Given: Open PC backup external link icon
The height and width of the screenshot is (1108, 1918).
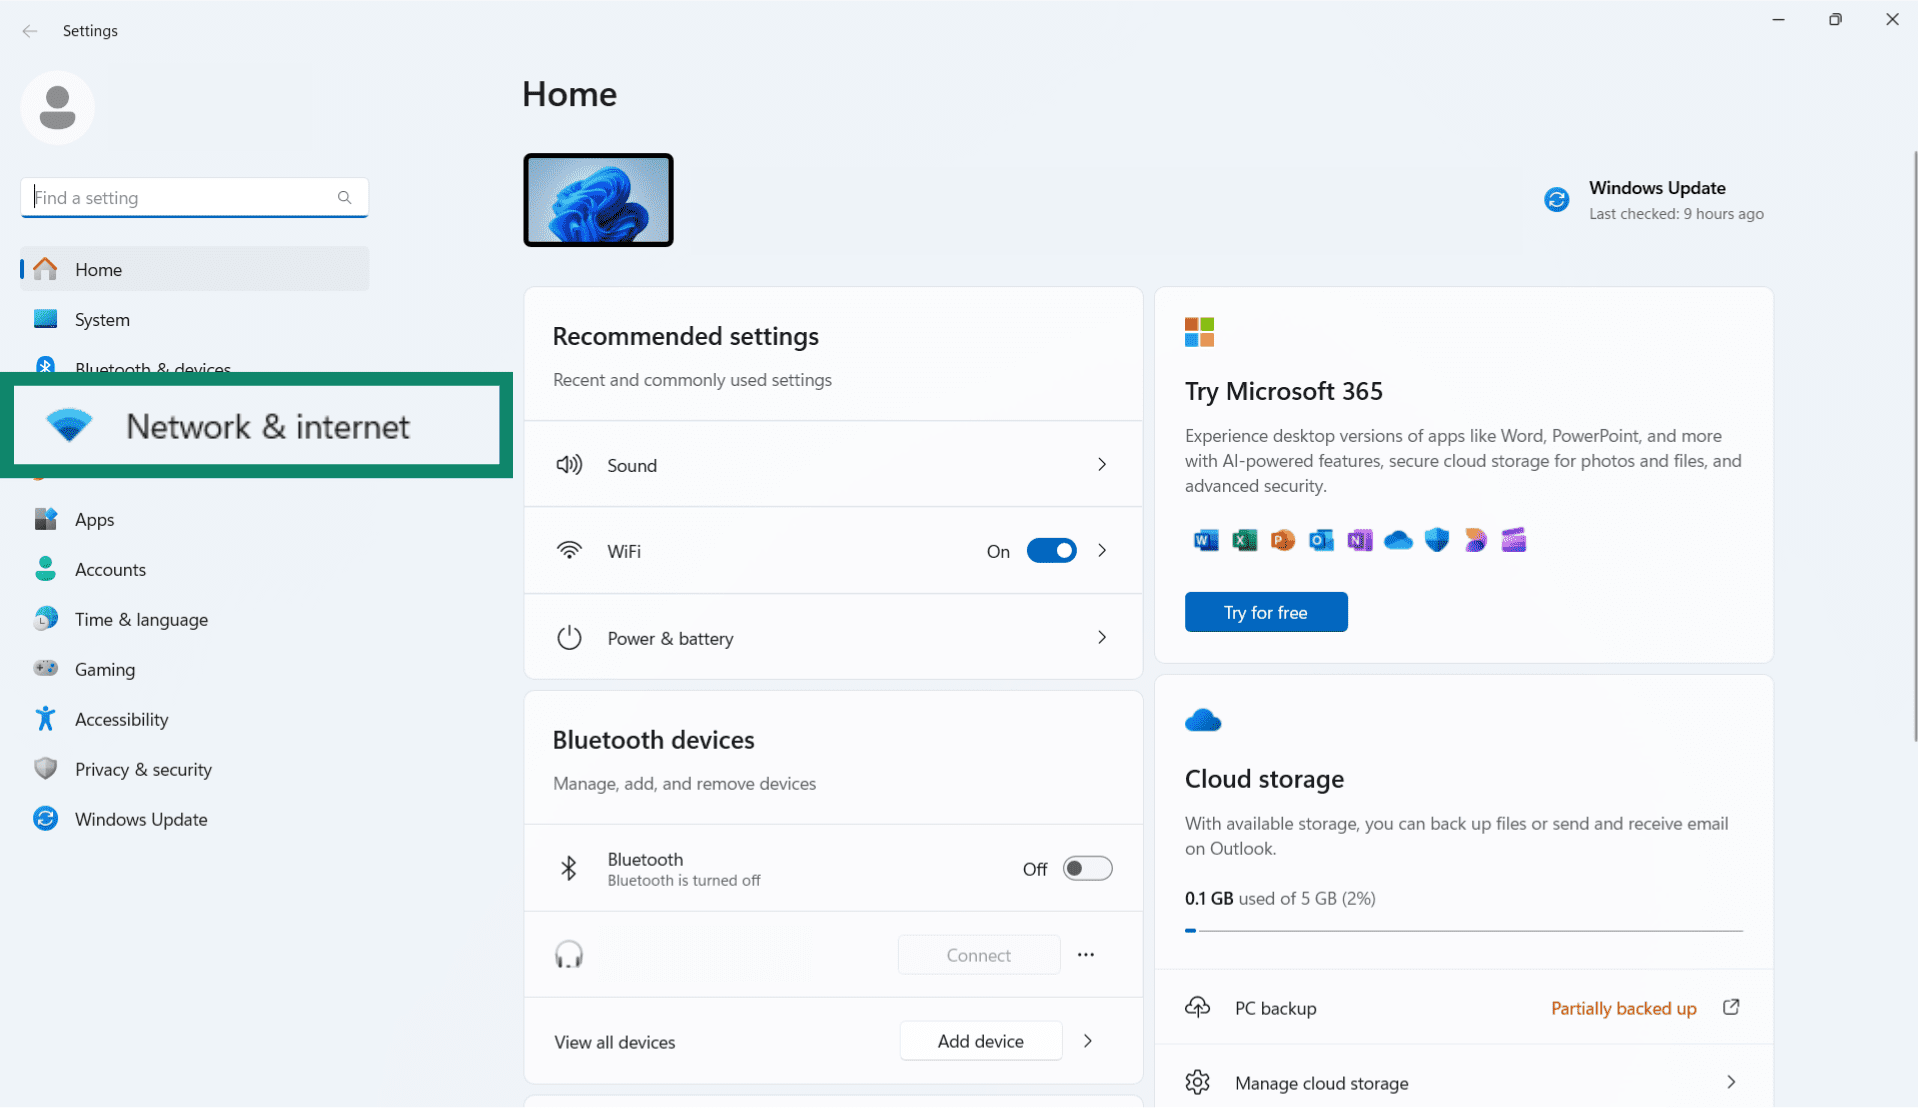Looking at the screenshot, I should click(1731, 1007).
